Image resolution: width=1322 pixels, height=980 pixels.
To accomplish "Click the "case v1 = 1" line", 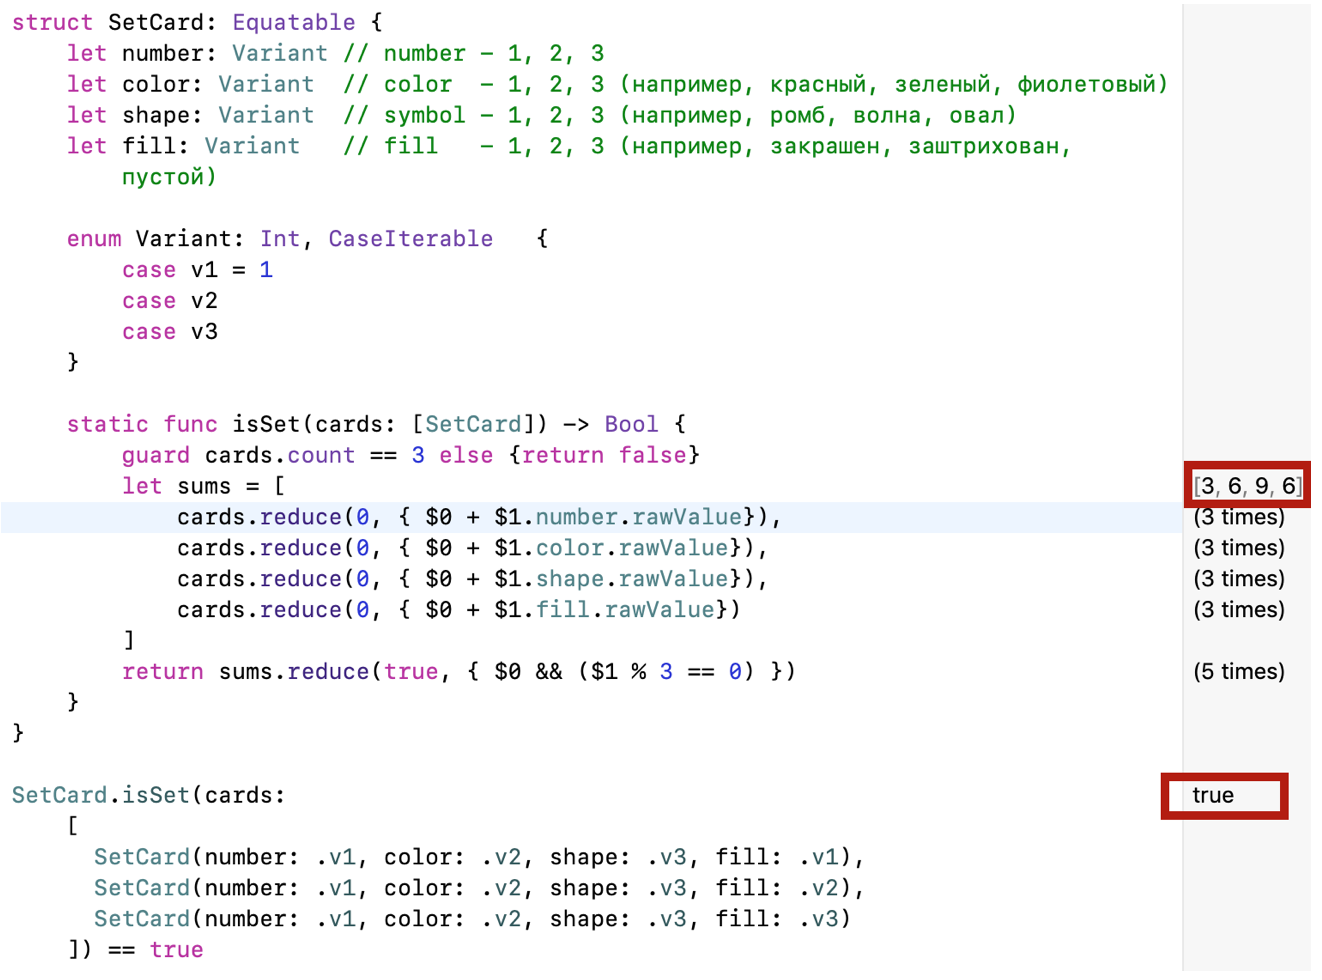I will pos(197,270).
